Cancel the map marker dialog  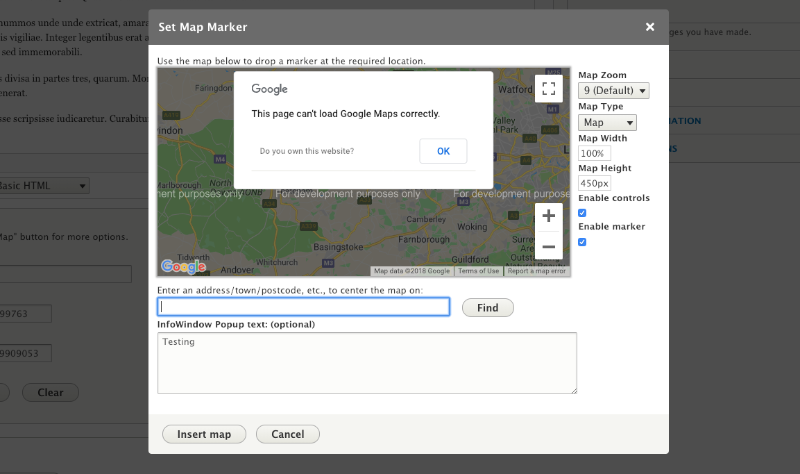point(288,434)
